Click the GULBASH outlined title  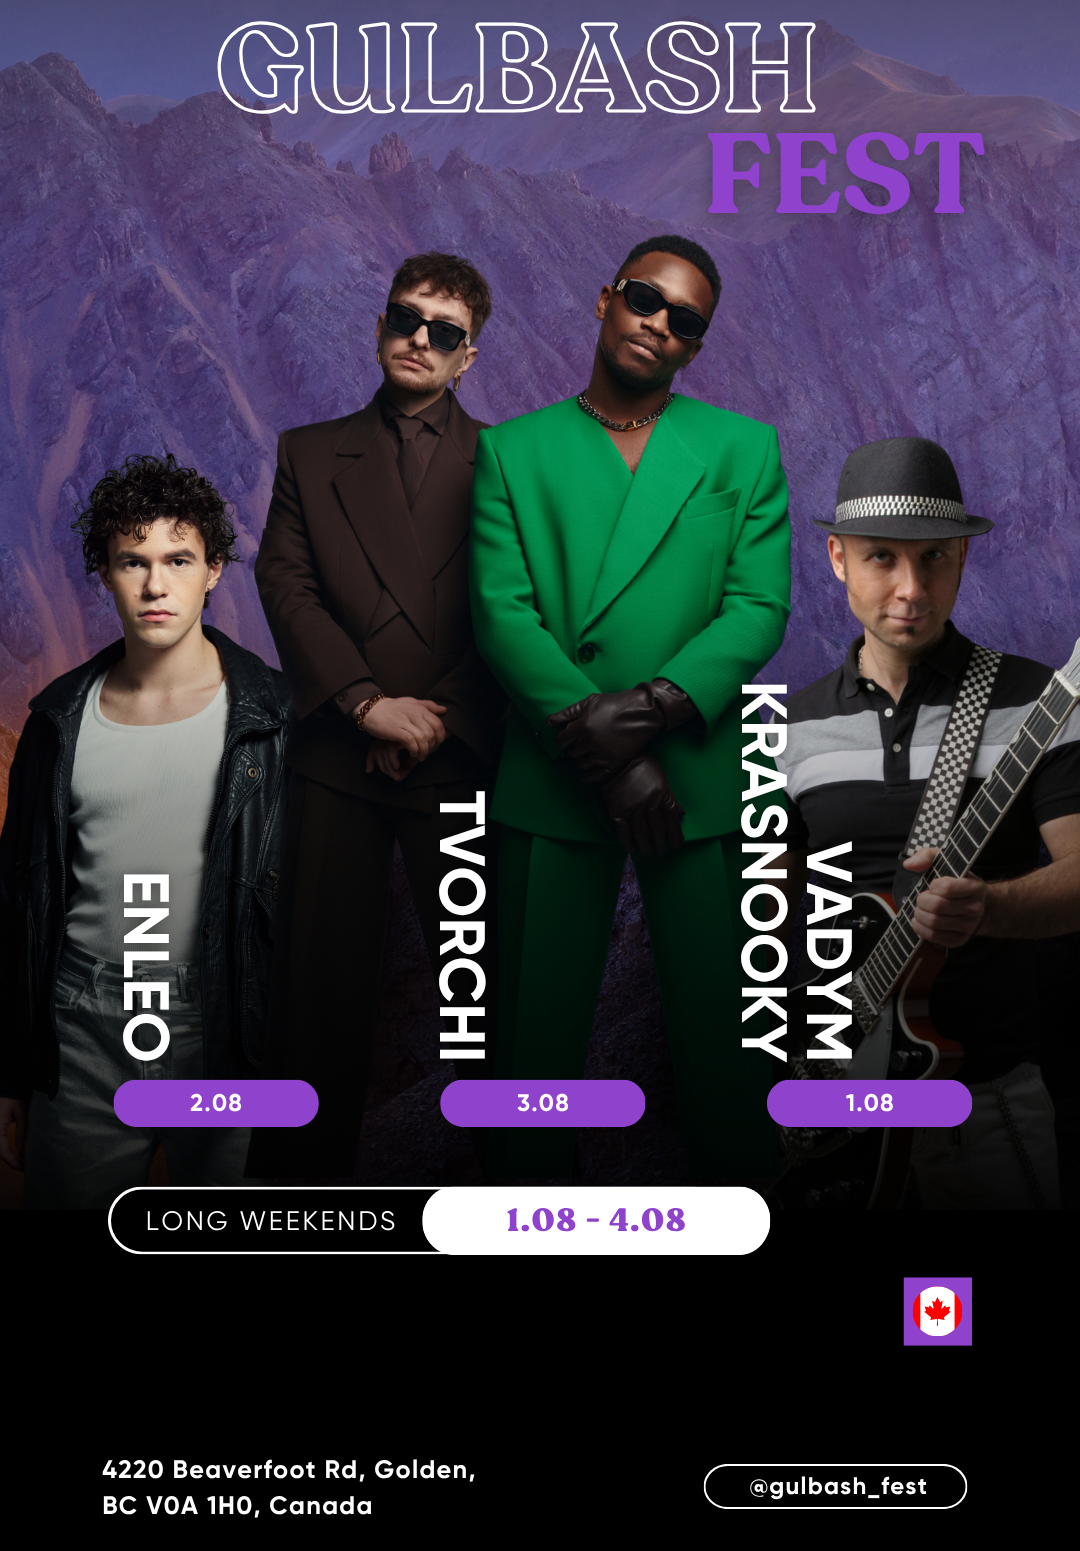tap(517, 68)
